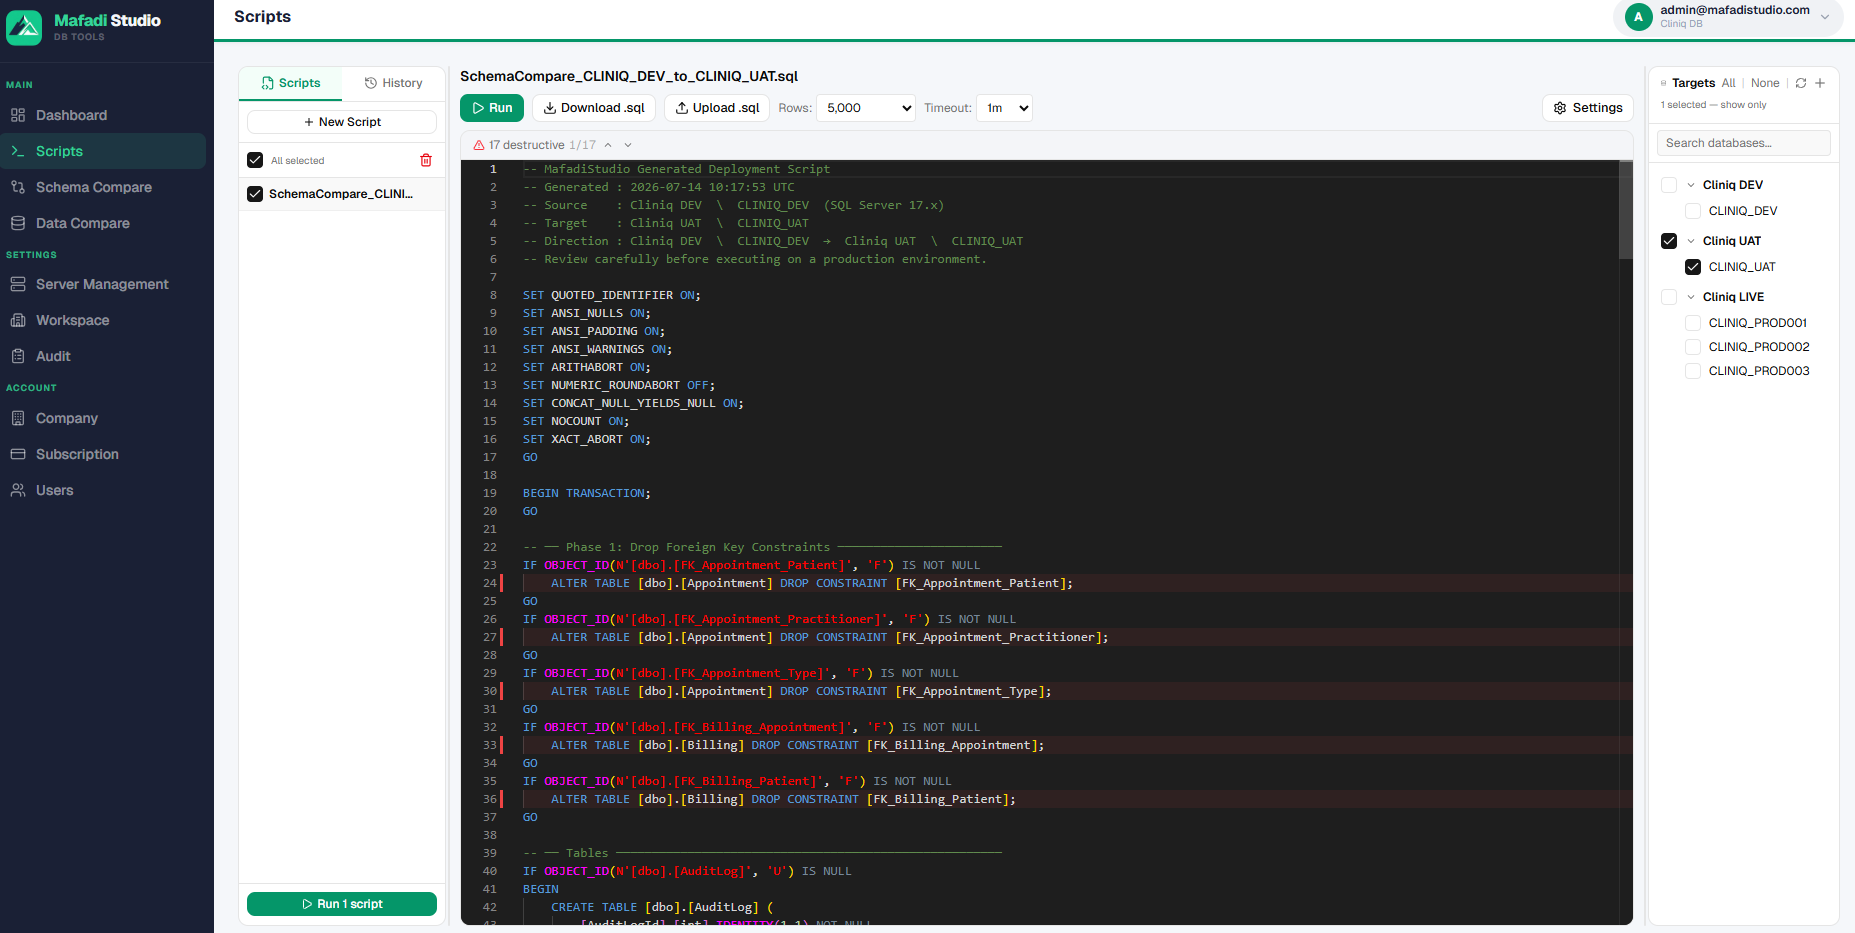Click the show only link
This screenshot has width=1855, height=933.
[1743, 105]
